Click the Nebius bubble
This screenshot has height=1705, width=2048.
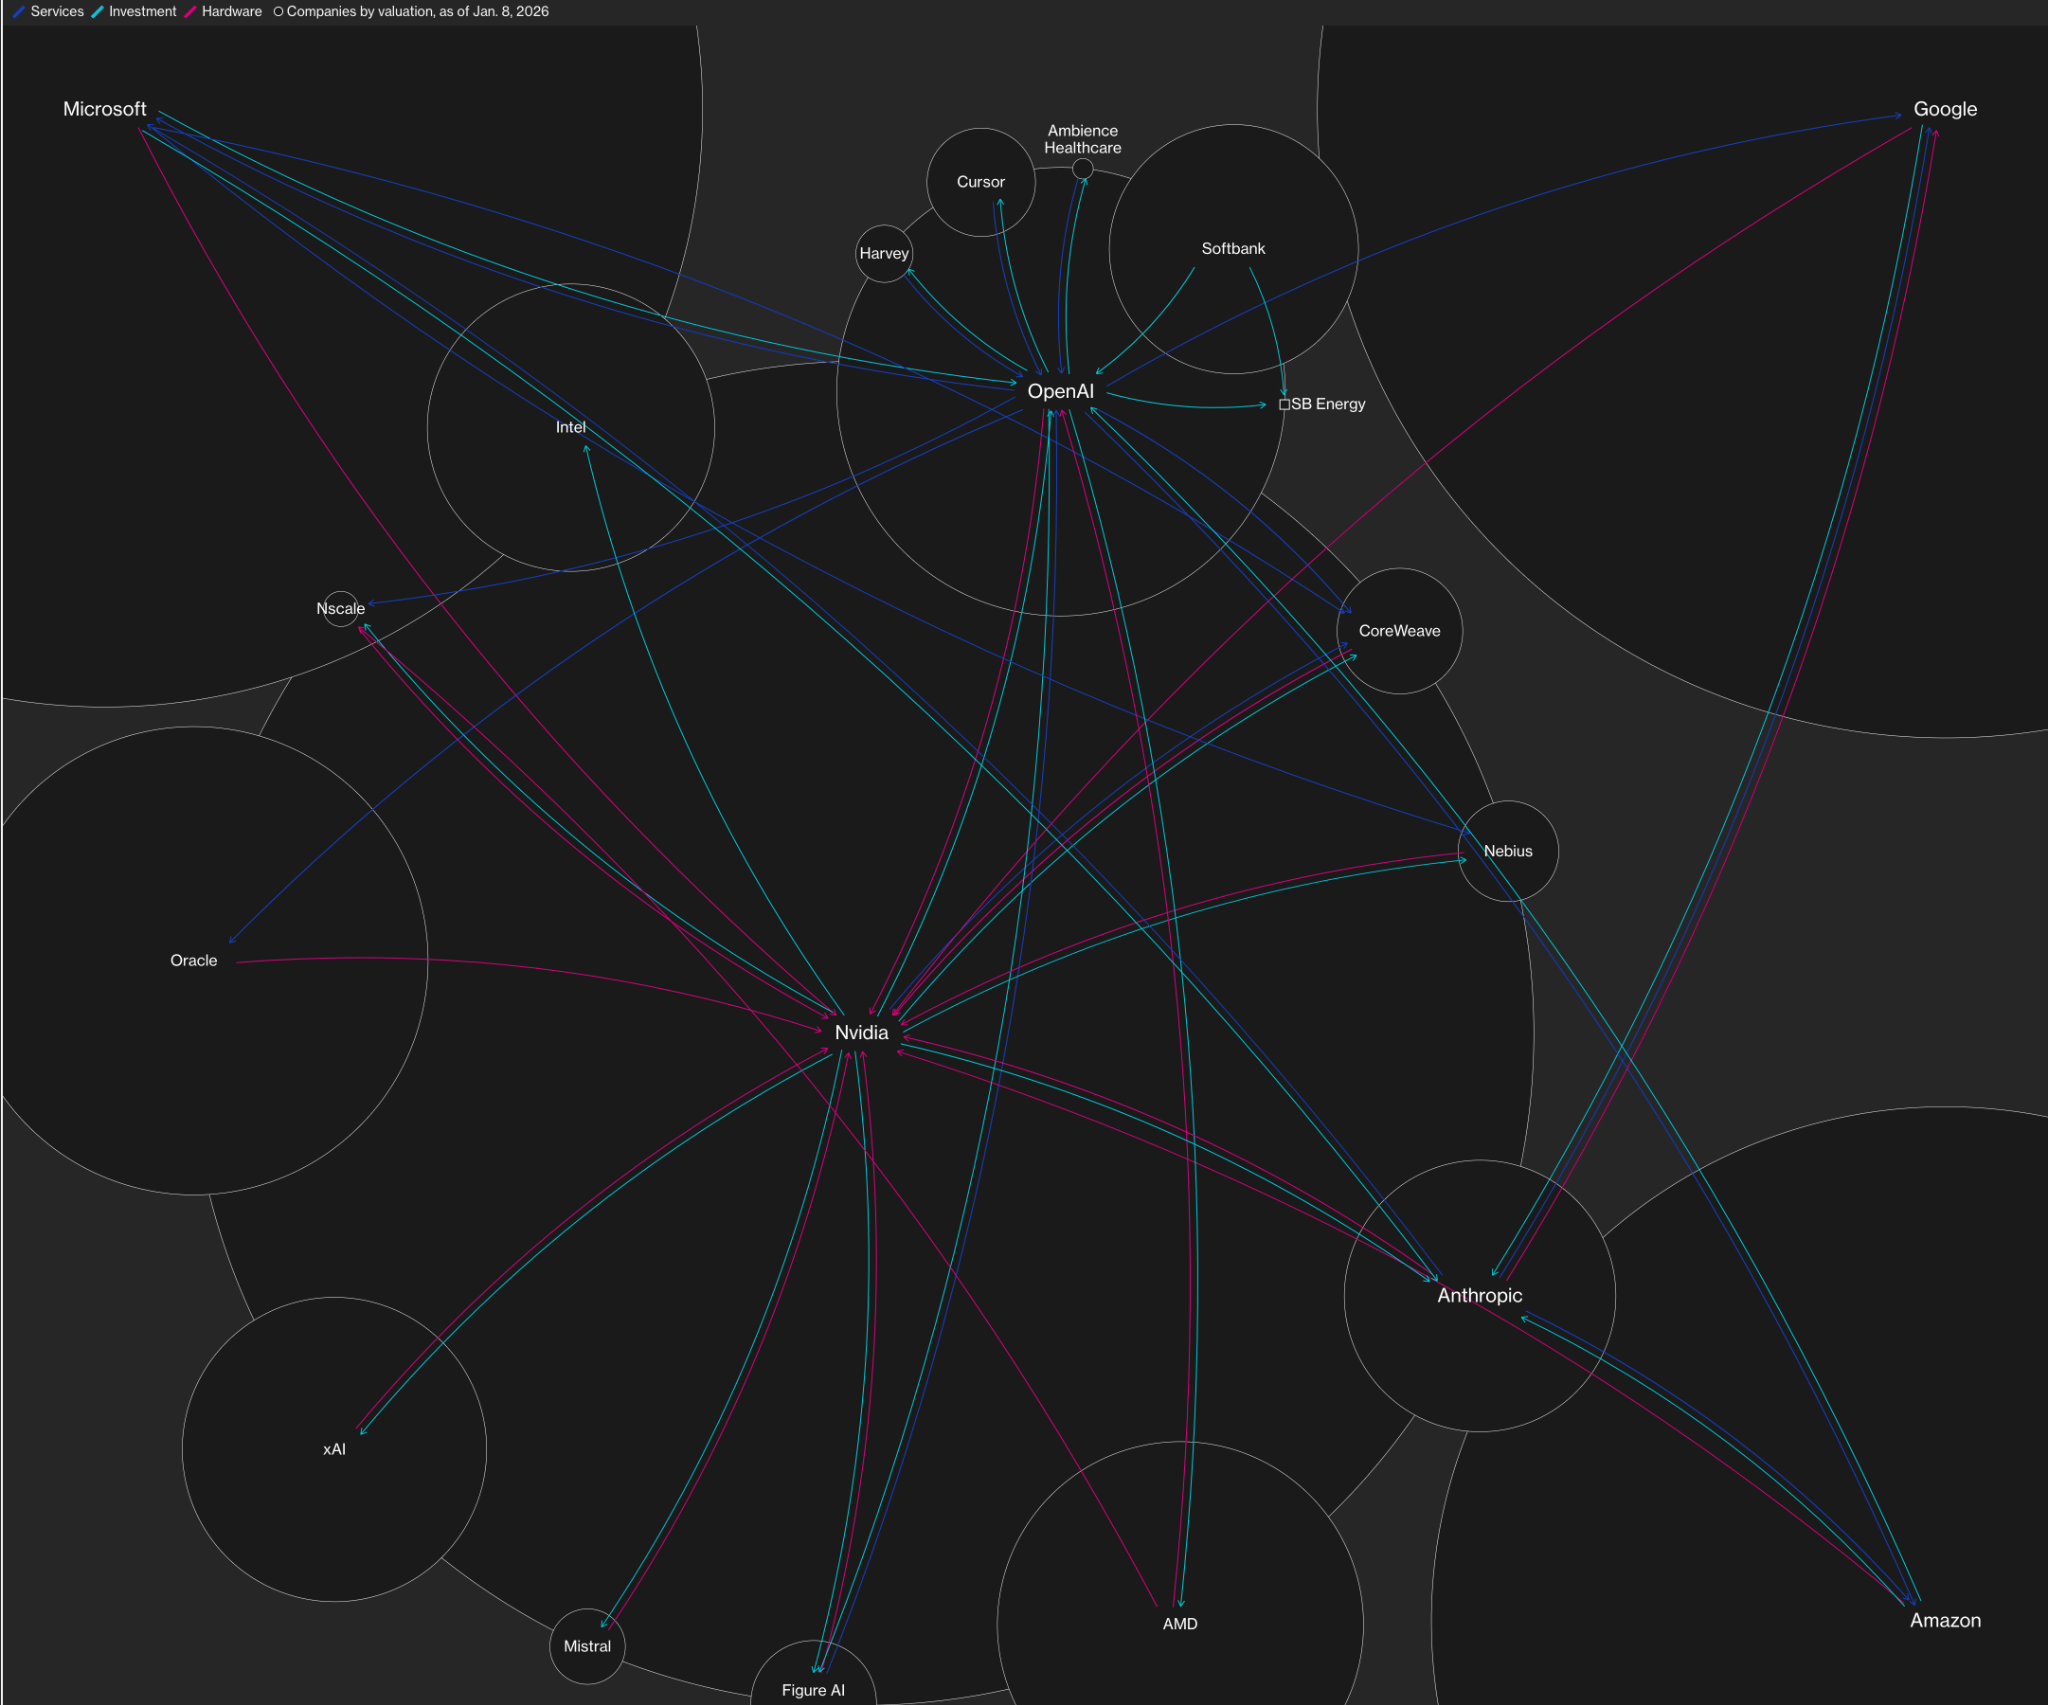pos(1508,851)
